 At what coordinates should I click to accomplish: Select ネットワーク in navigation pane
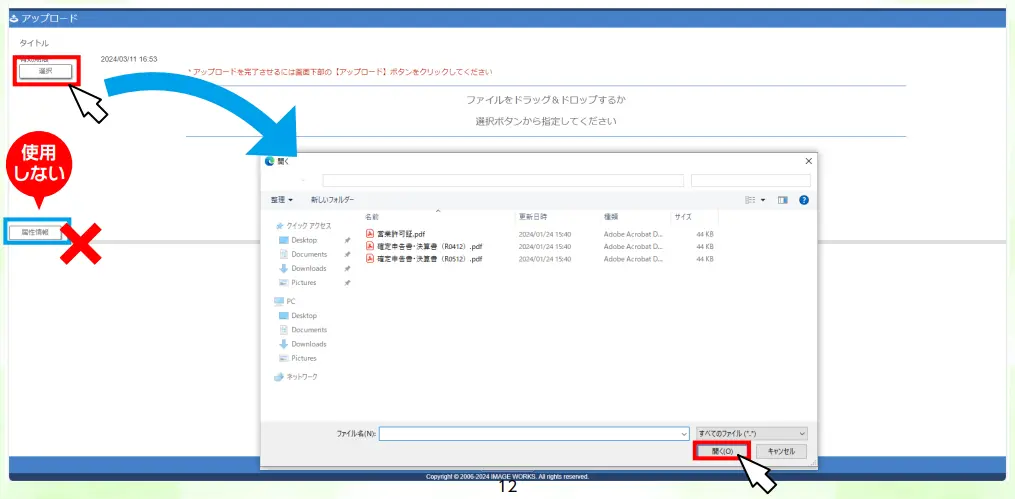302,377
